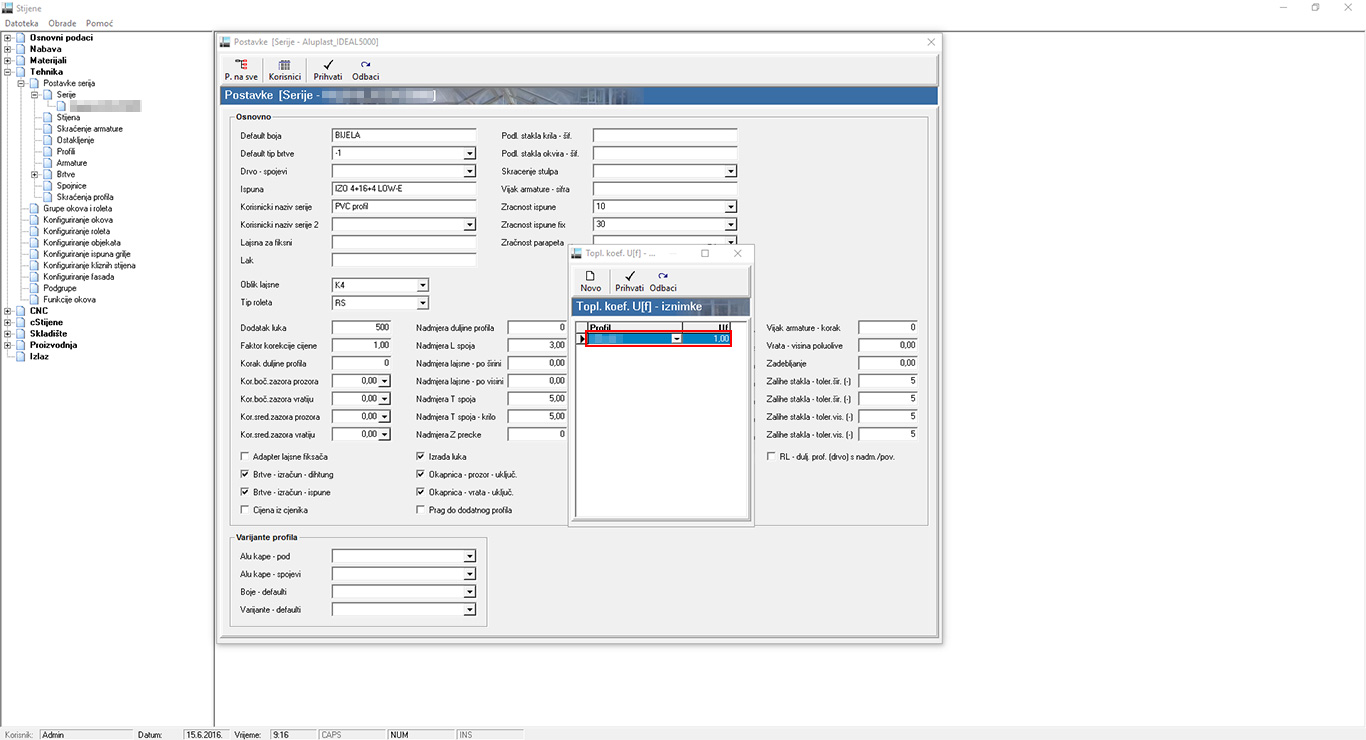This screenshot has height=740, width=1366.
Task: Open 'Varijante - defaulti' dropdown
Action: click(469, 609)
